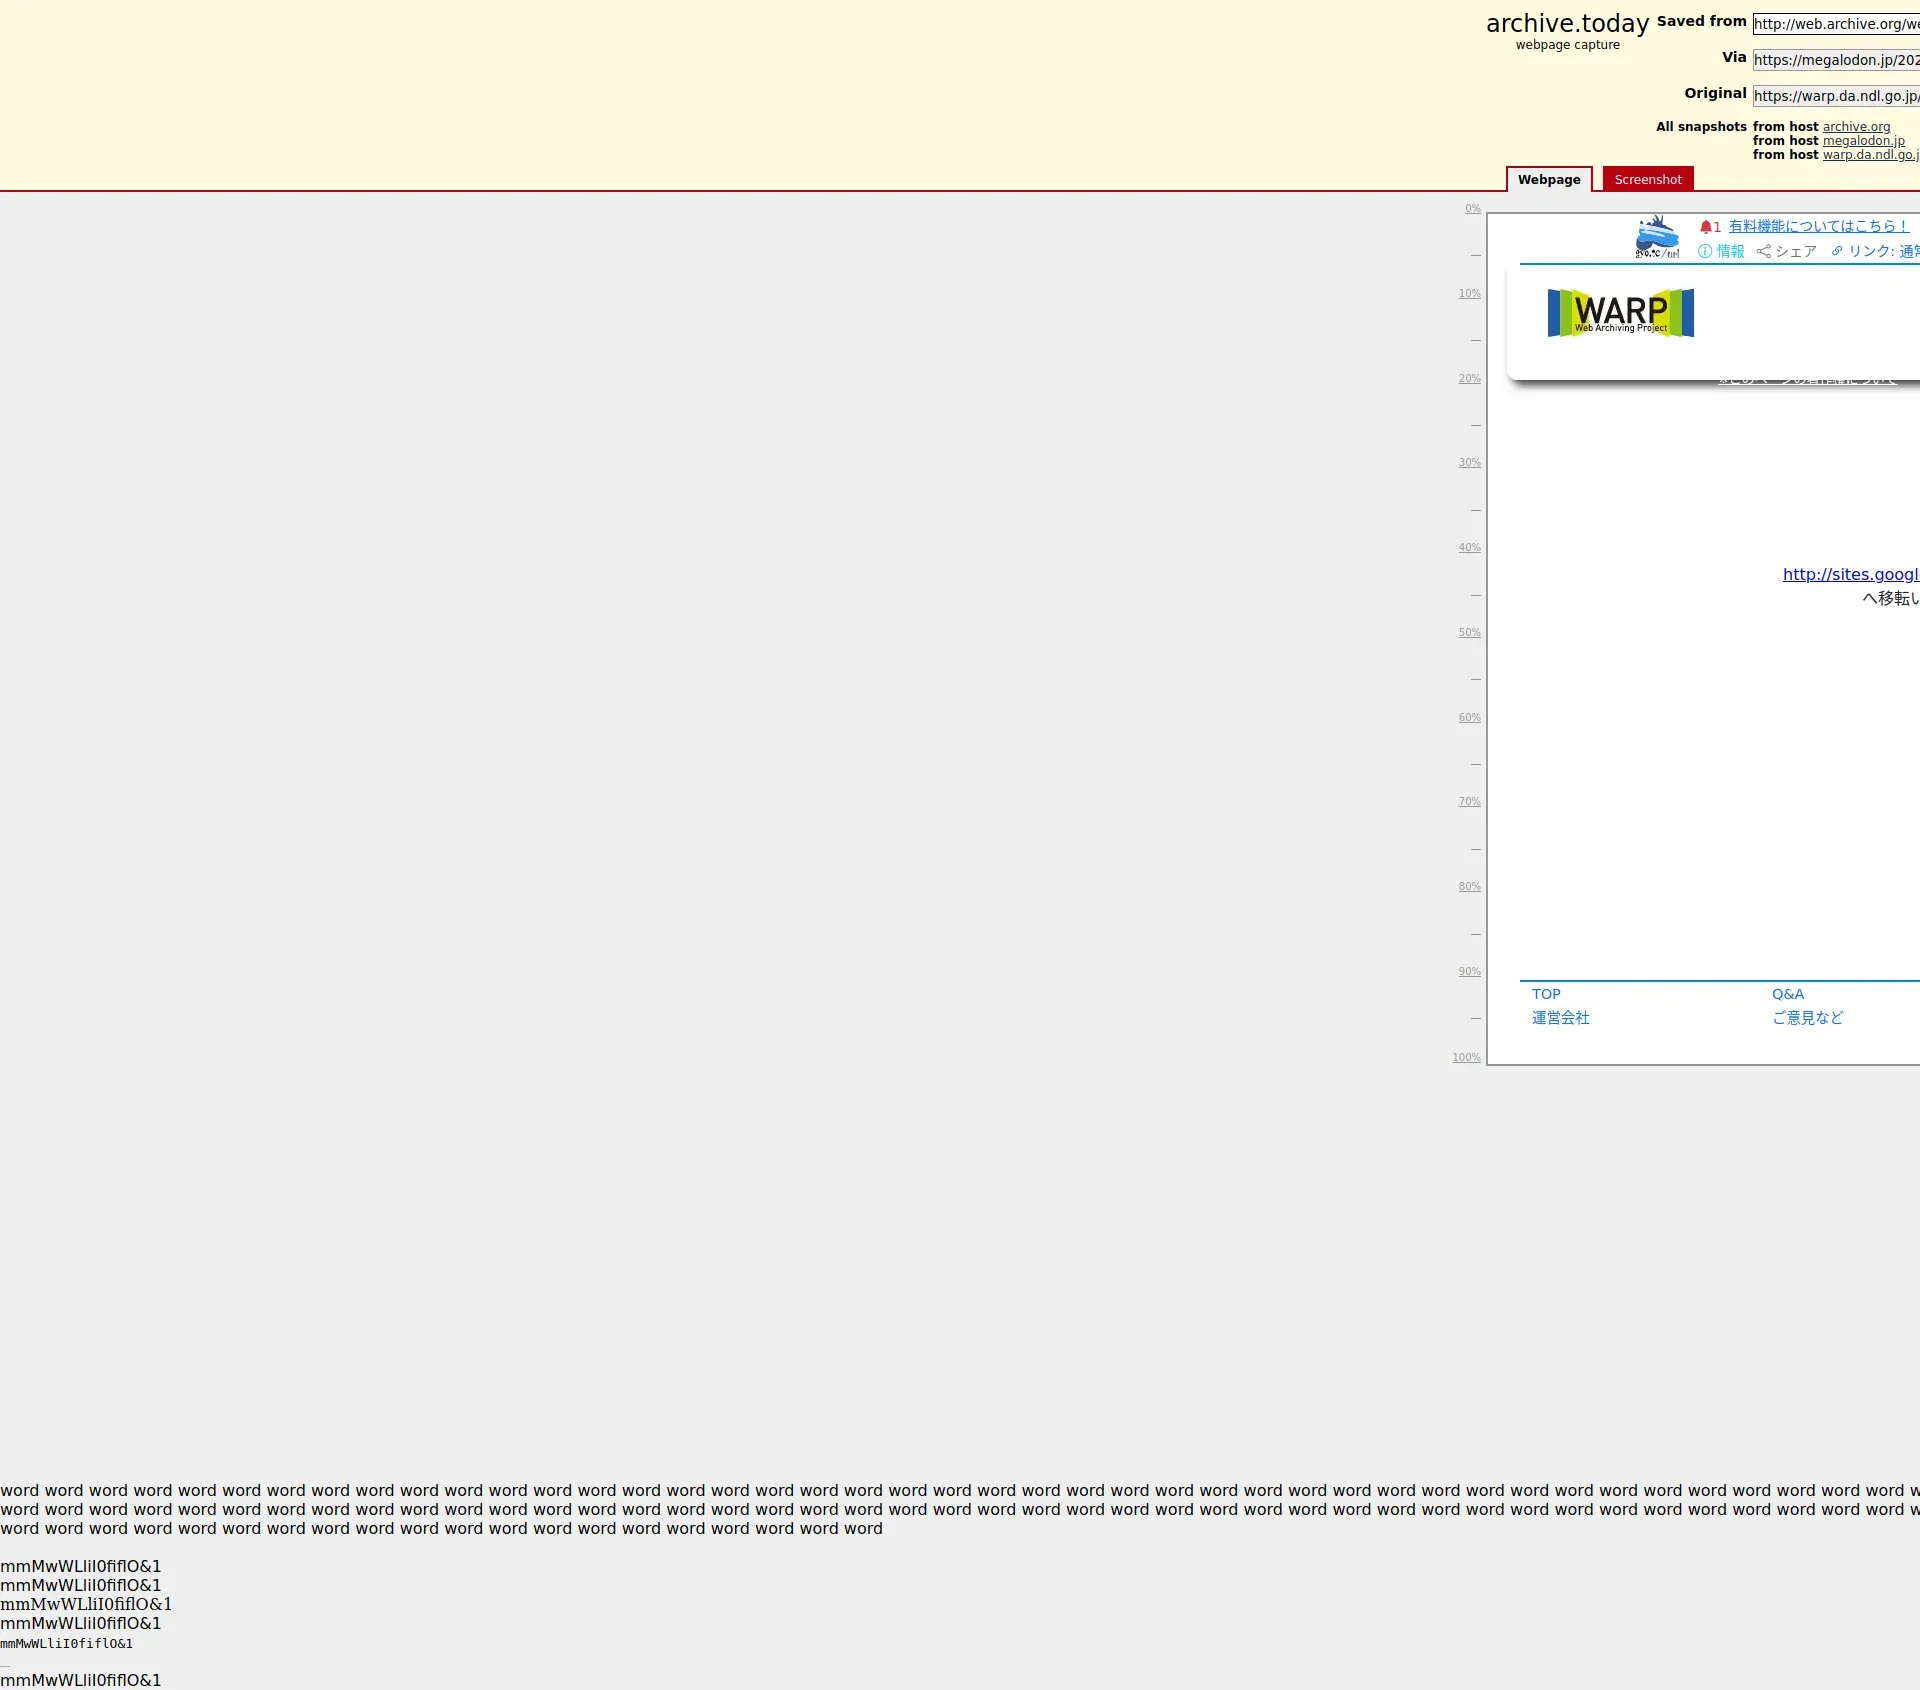Open the 情報 info icon
The height and width of the screenshot is (1690, 1920).
pos(1705,251)
